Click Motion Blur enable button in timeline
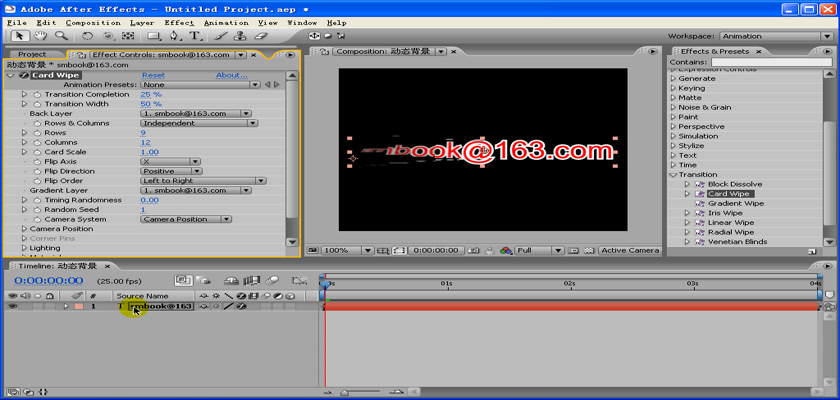The height and width of the screenshot is (400, 840). point(273,280)
